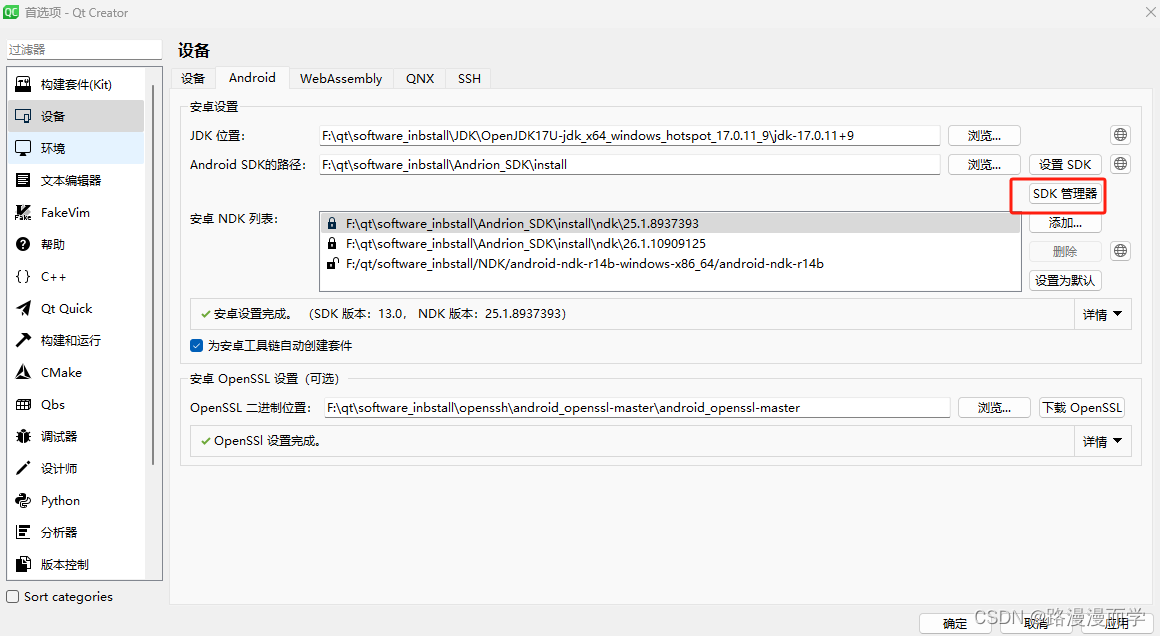Click the category list vertical scrollbar
Image resolution: width=1160 pixels, height=636 pixels.
click(153, 275)
